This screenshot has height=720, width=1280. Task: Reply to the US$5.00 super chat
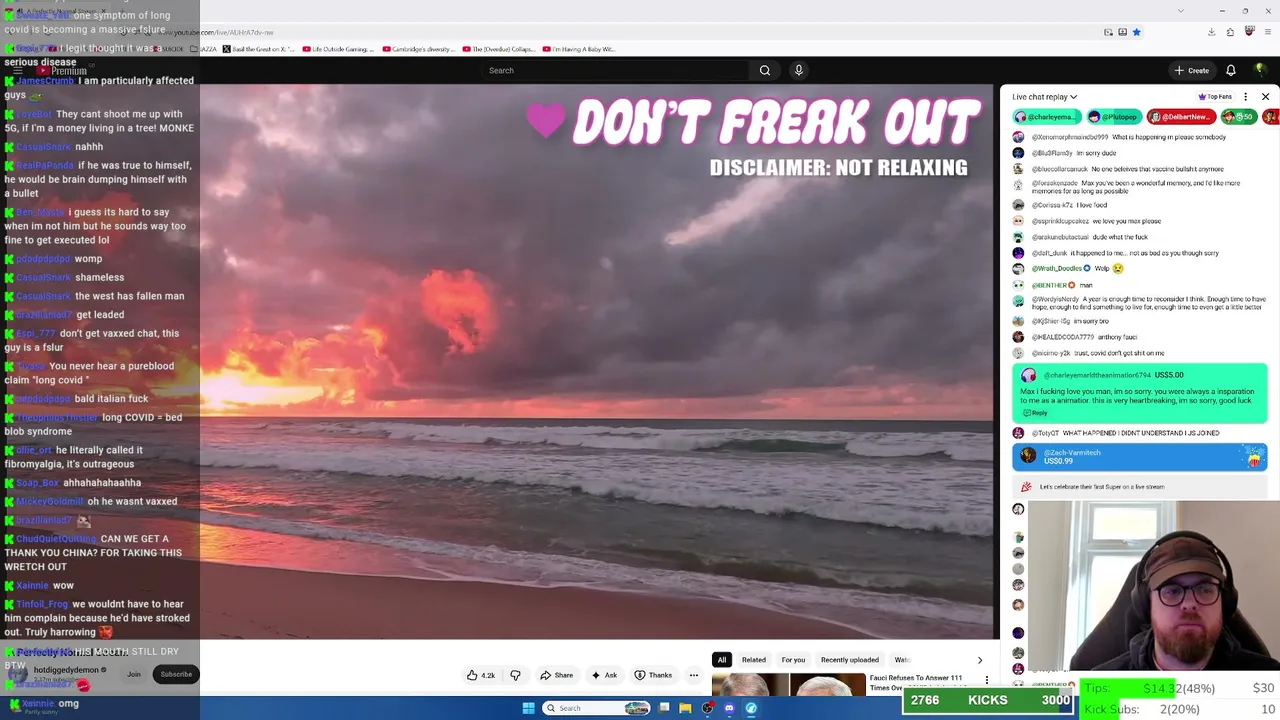pos(1035,413)
